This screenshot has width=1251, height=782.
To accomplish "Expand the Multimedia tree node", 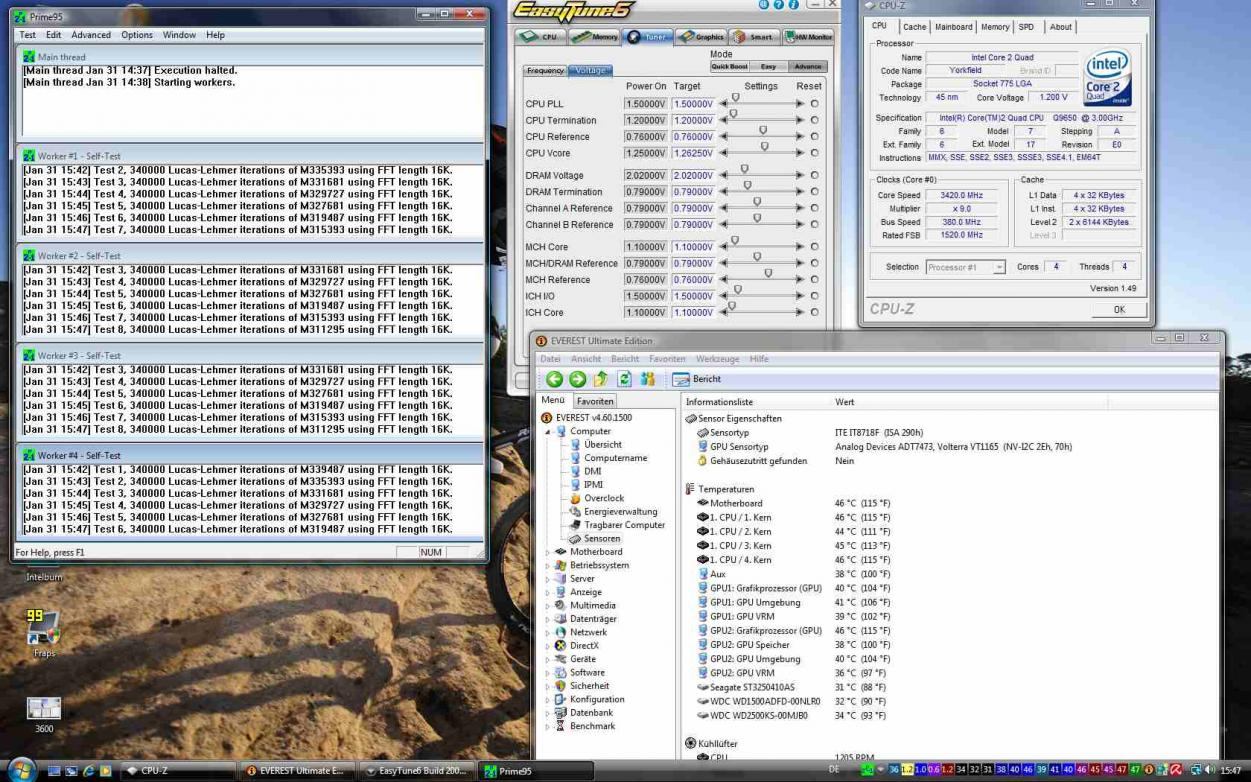I will [x=548, y=605].
